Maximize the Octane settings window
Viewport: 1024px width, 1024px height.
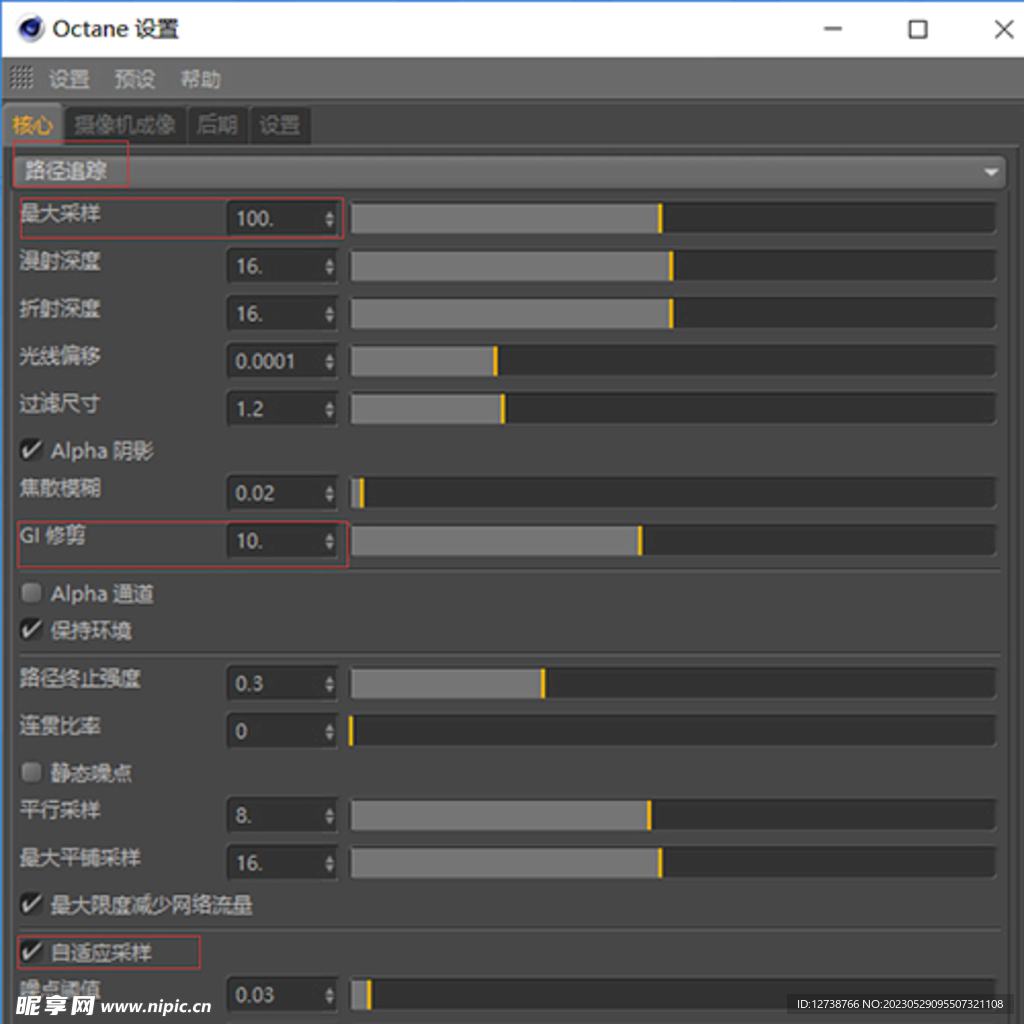917,29
